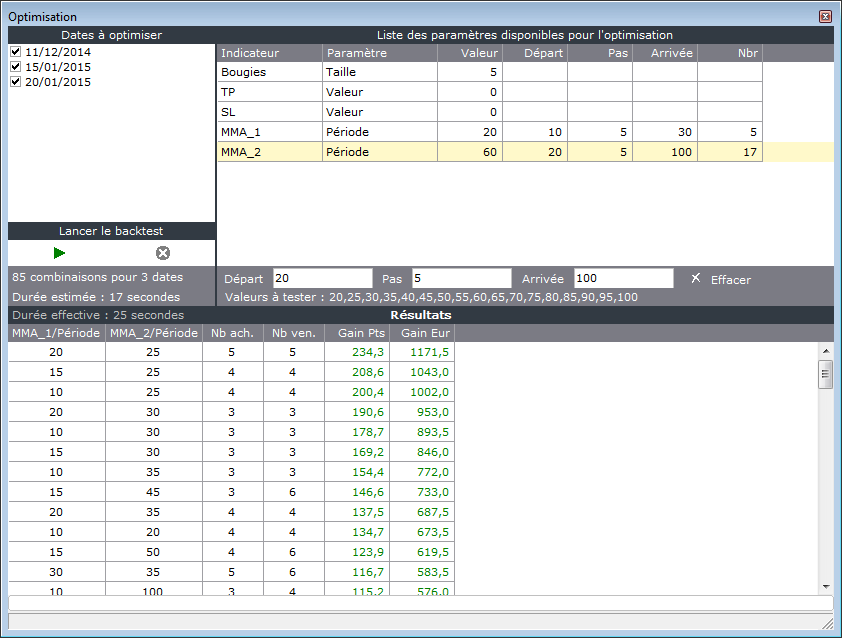
Task: Sort by MMA_1/Période column header
Action: (x=56, y=333)
